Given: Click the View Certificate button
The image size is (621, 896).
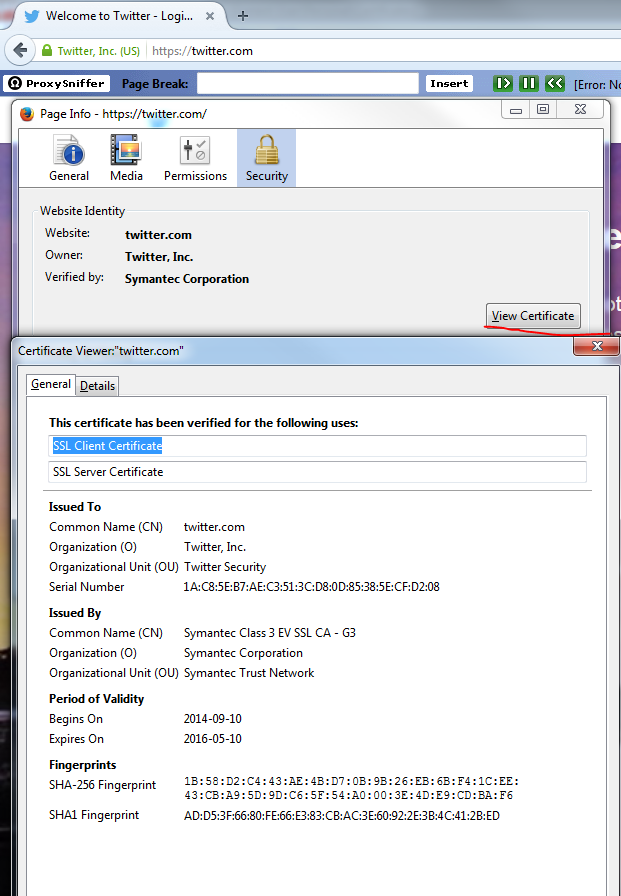Looking at the screenshot, I should [533, 316].
